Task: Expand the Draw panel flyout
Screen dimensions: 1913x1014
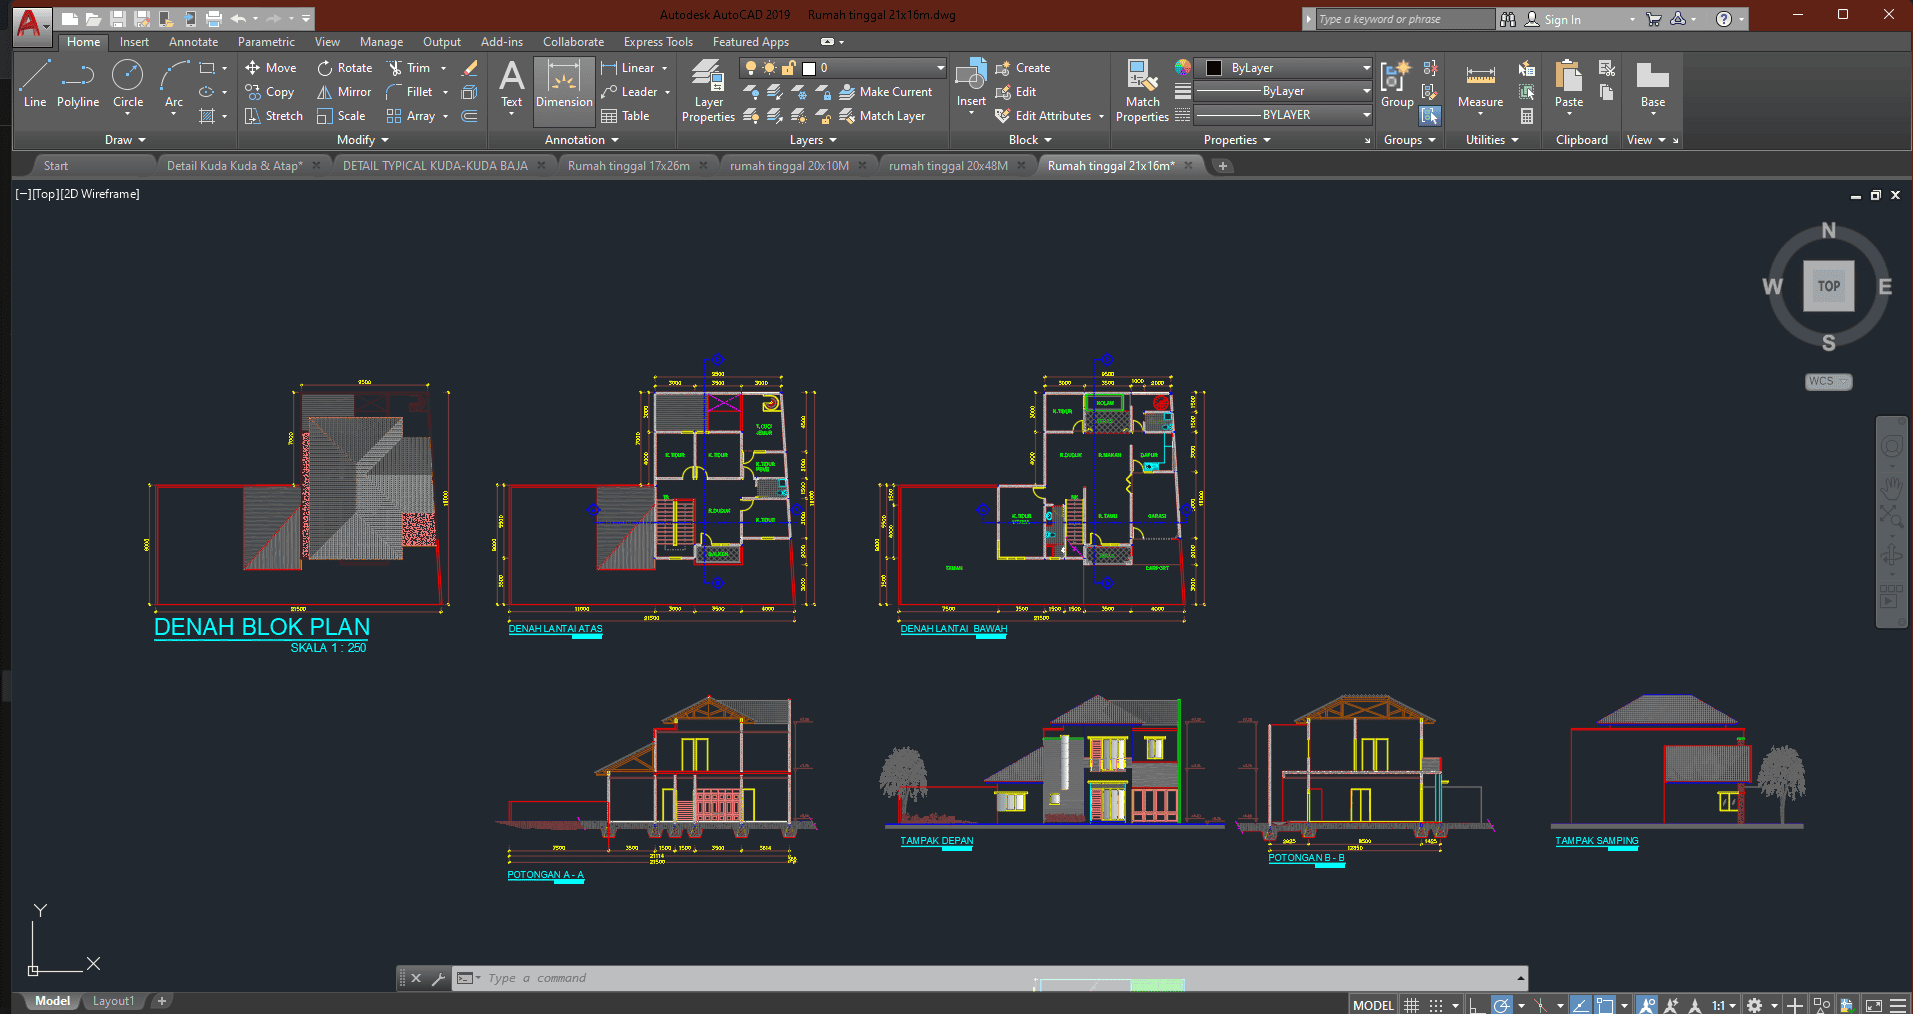Action: pyautogui.click(x=126, y=140)
